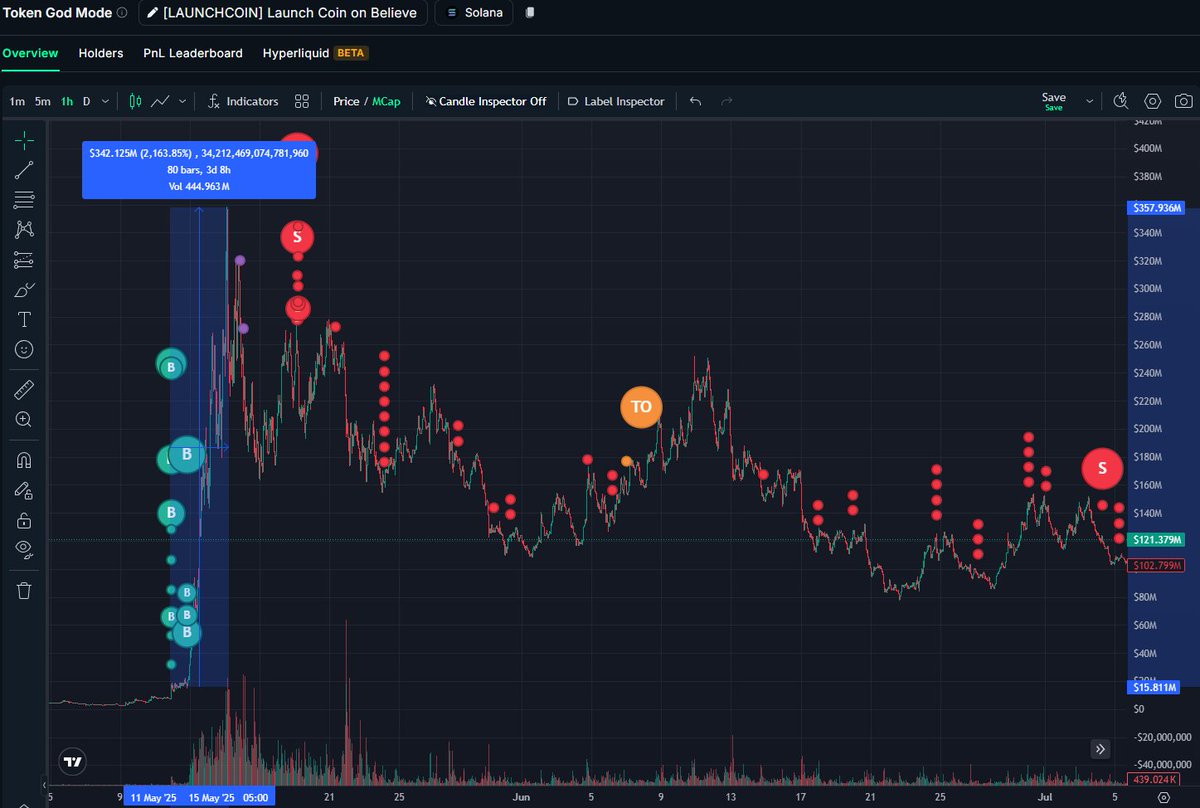Take a chart snapshot with camera icon
Viewport: 1200px width, 808px height.
[x=1183, y=101]
